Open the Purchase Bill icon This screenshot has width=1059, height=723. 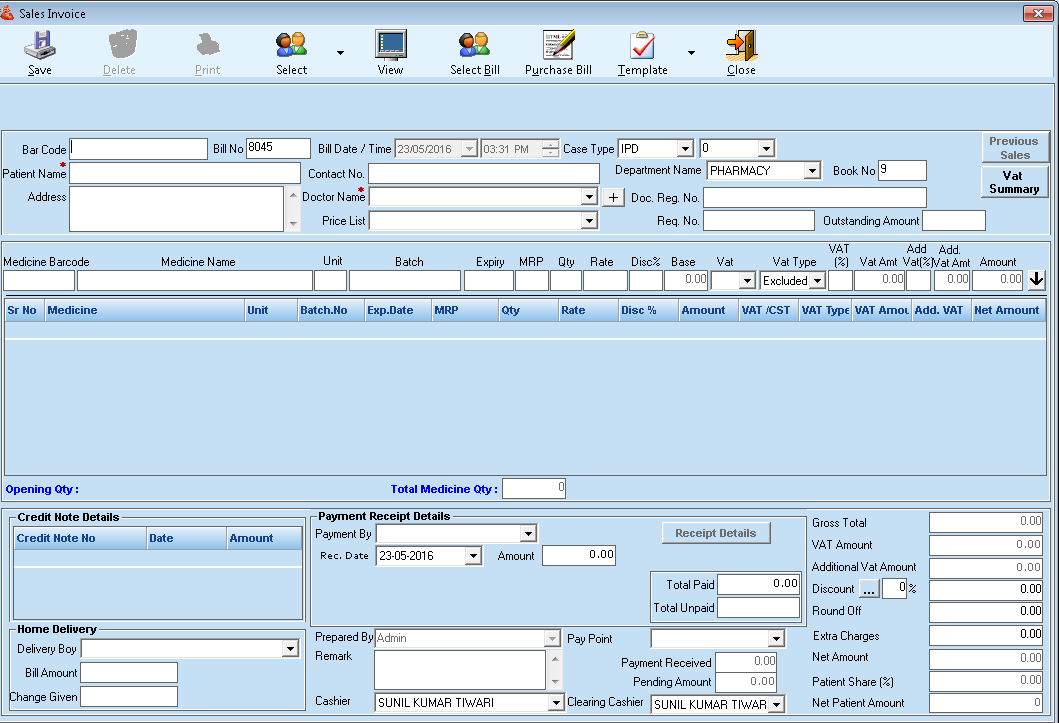558,45
